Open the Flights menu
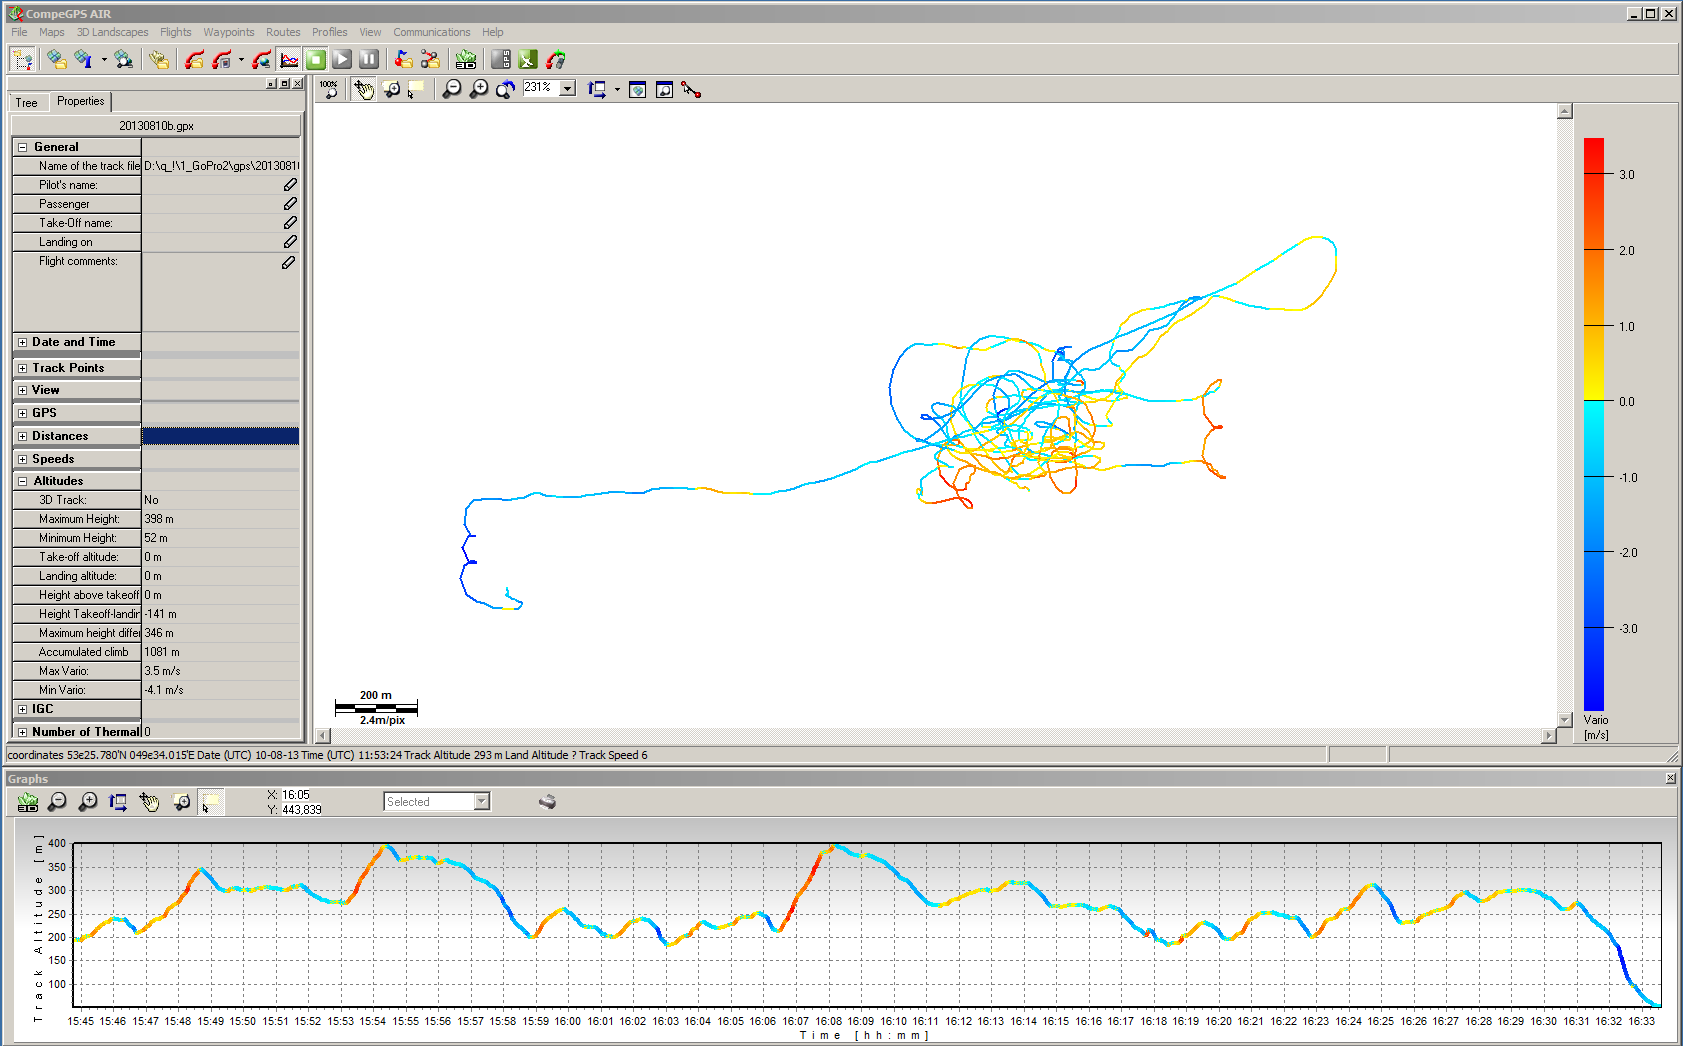The height and width of the screenshot is (1046, 1683). (175, 32)
